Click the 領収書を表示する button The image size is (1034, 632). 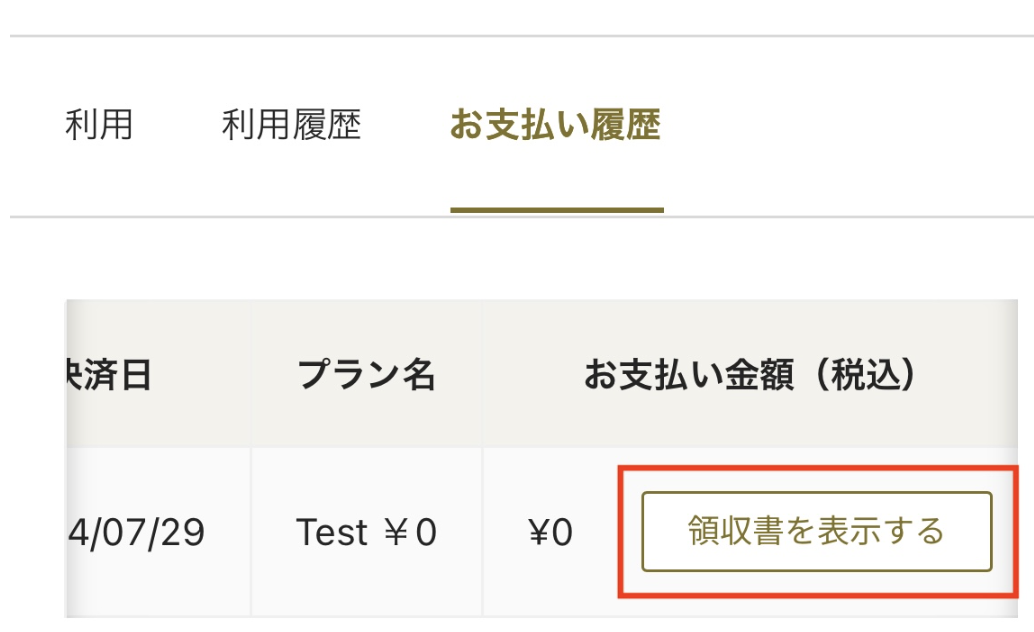[x=816, y=531]
